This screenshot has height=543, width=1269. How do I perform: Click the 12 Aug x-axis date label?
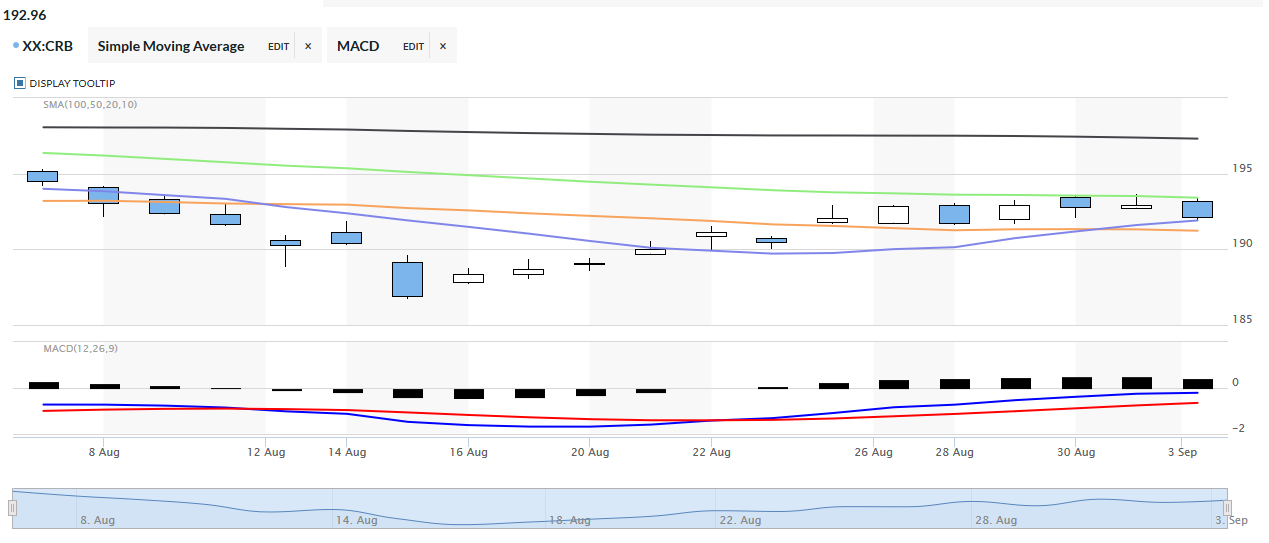point(265,453)
